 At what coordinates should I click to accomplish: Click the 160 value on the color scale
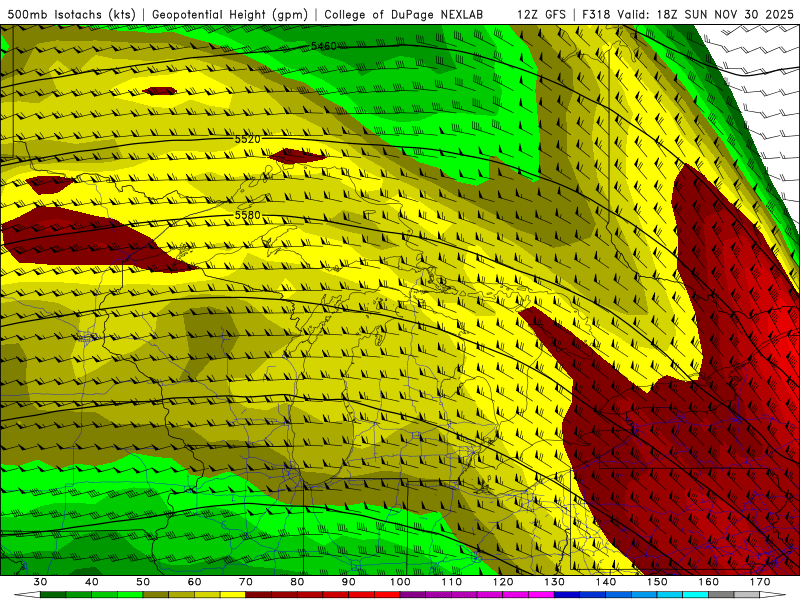click(x=709, y=582)
